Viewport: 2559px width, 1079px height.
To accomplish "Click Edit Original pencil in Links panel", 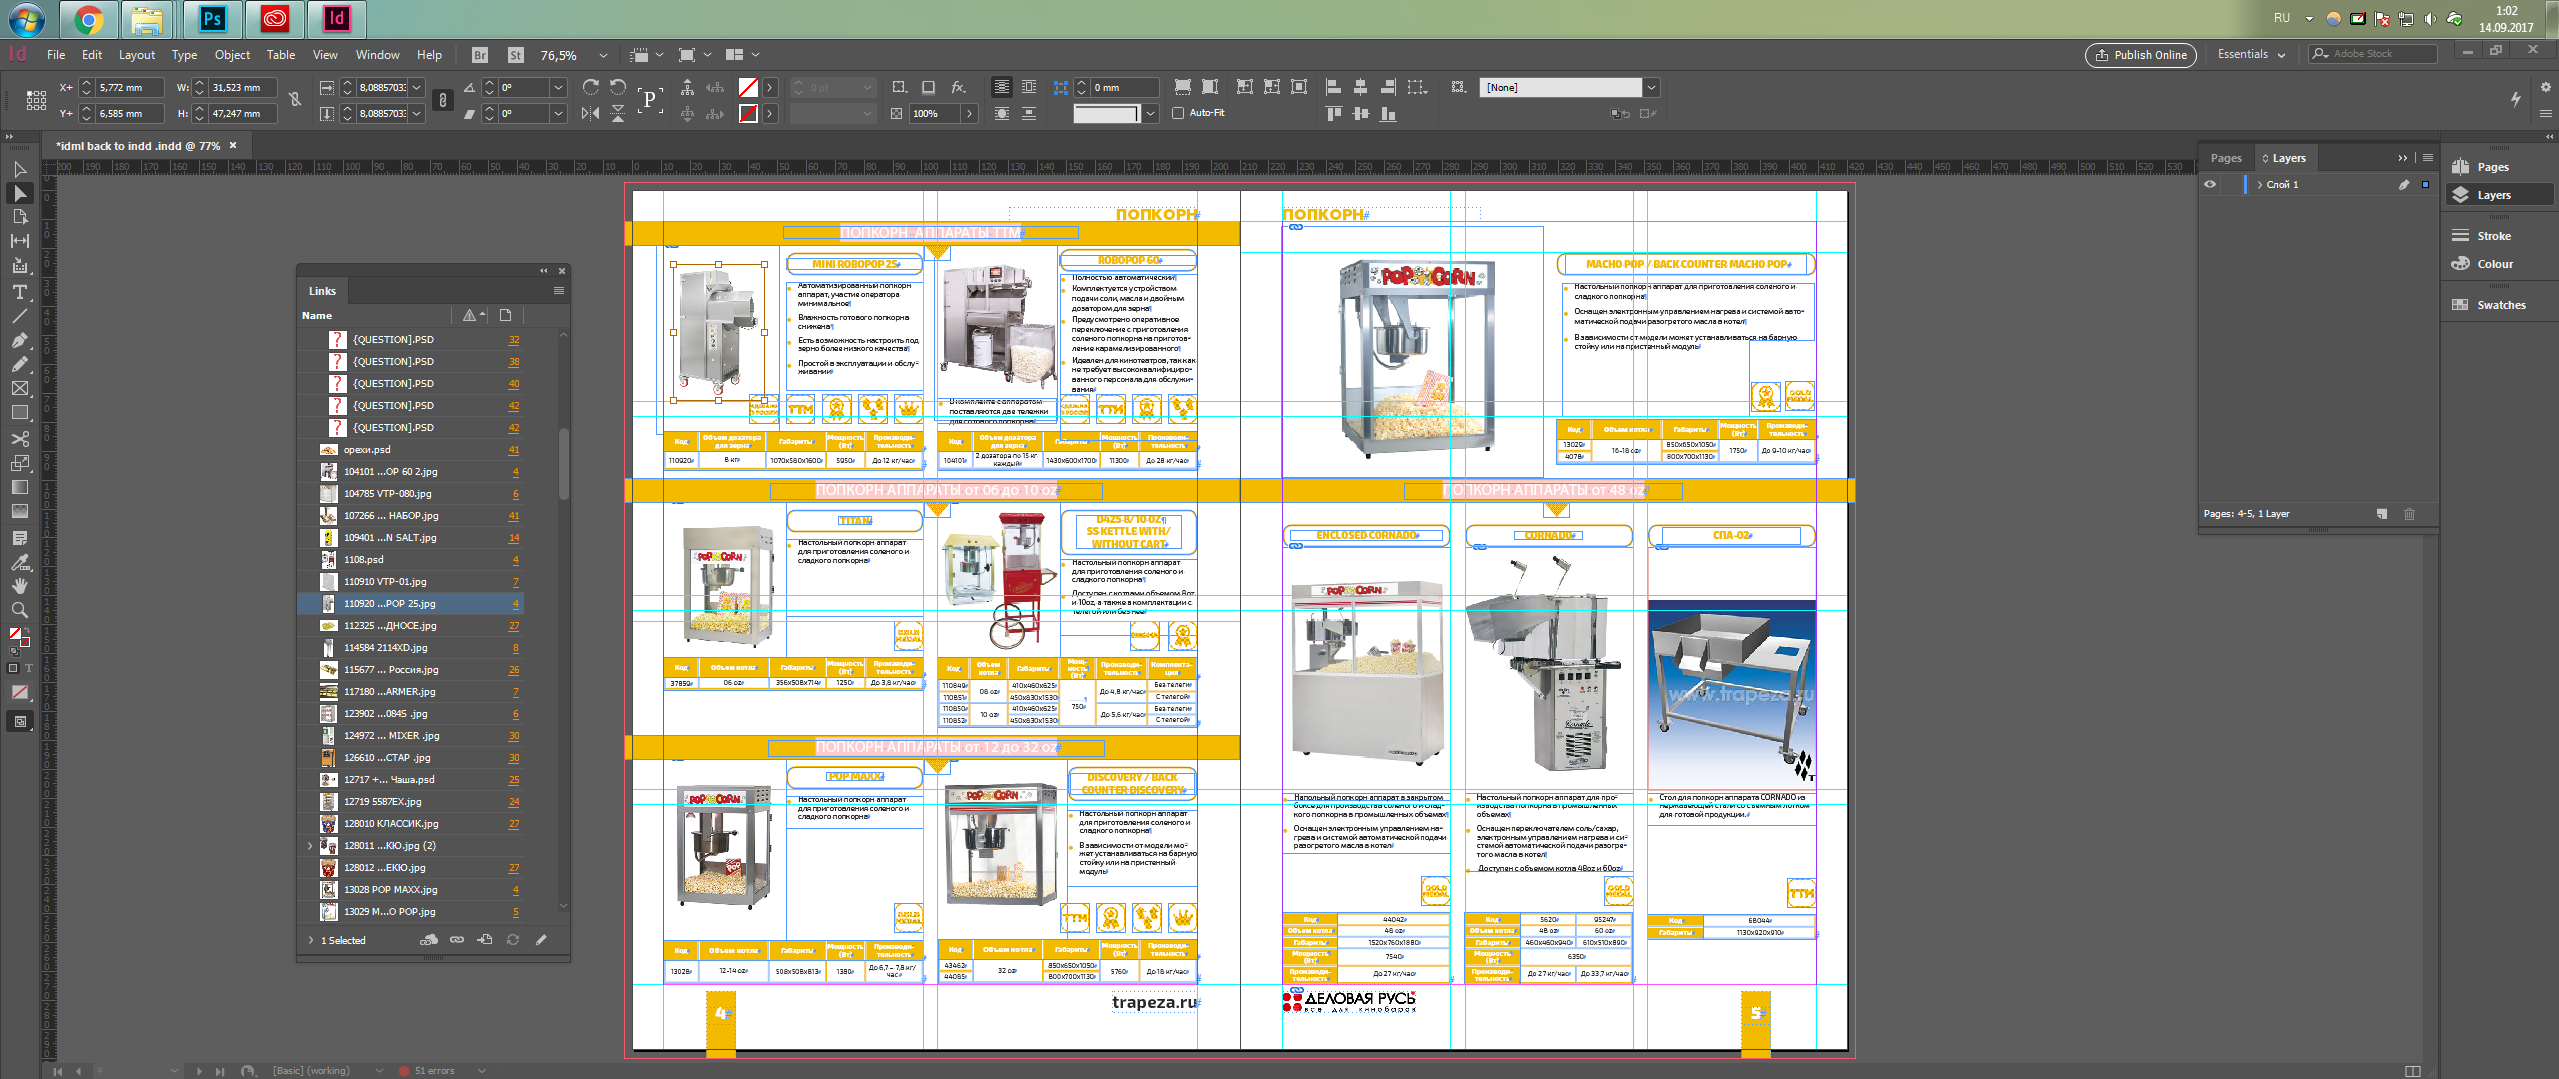I will (541, 940).
